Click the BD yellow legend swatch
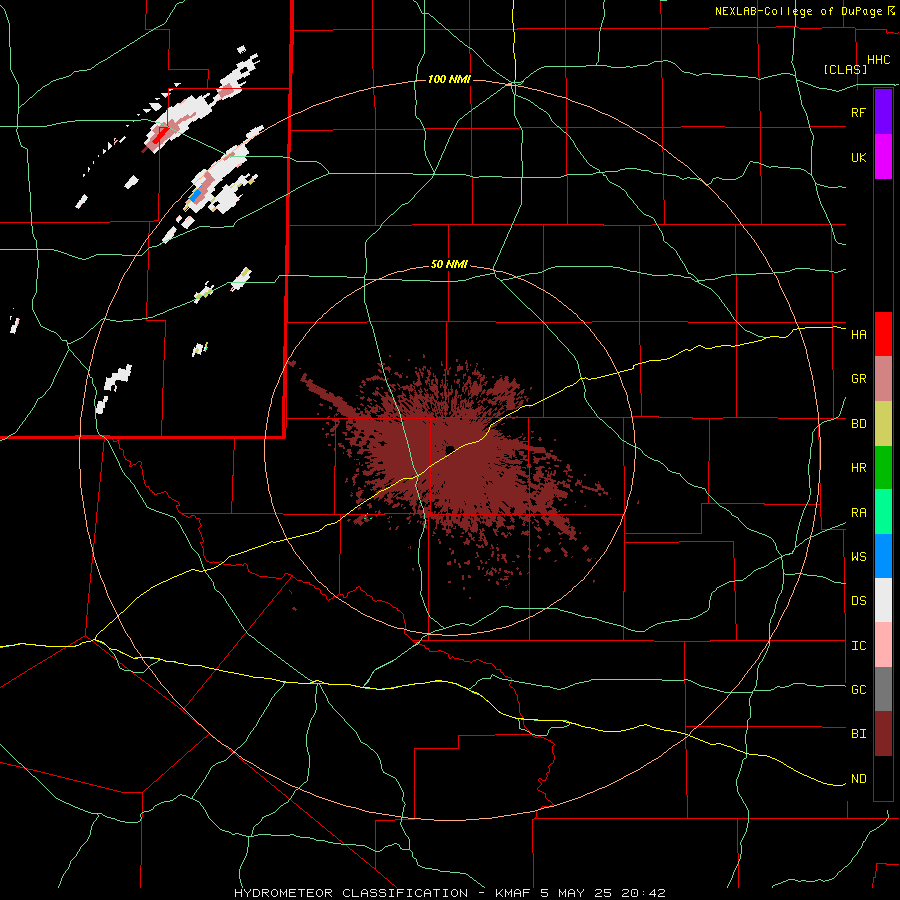Viewport: 900px width, 900px height. (x=883, y=424)
